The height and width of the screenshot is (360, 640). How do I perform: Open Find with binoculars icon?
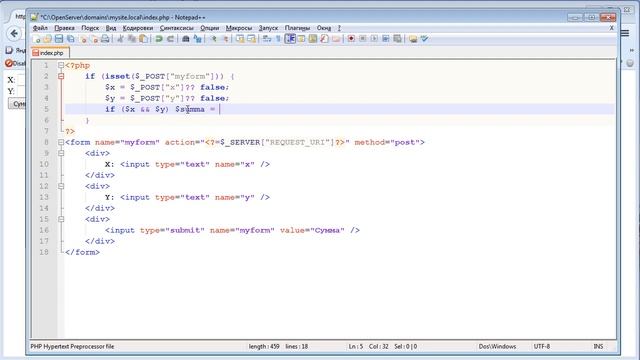(186, 39)
